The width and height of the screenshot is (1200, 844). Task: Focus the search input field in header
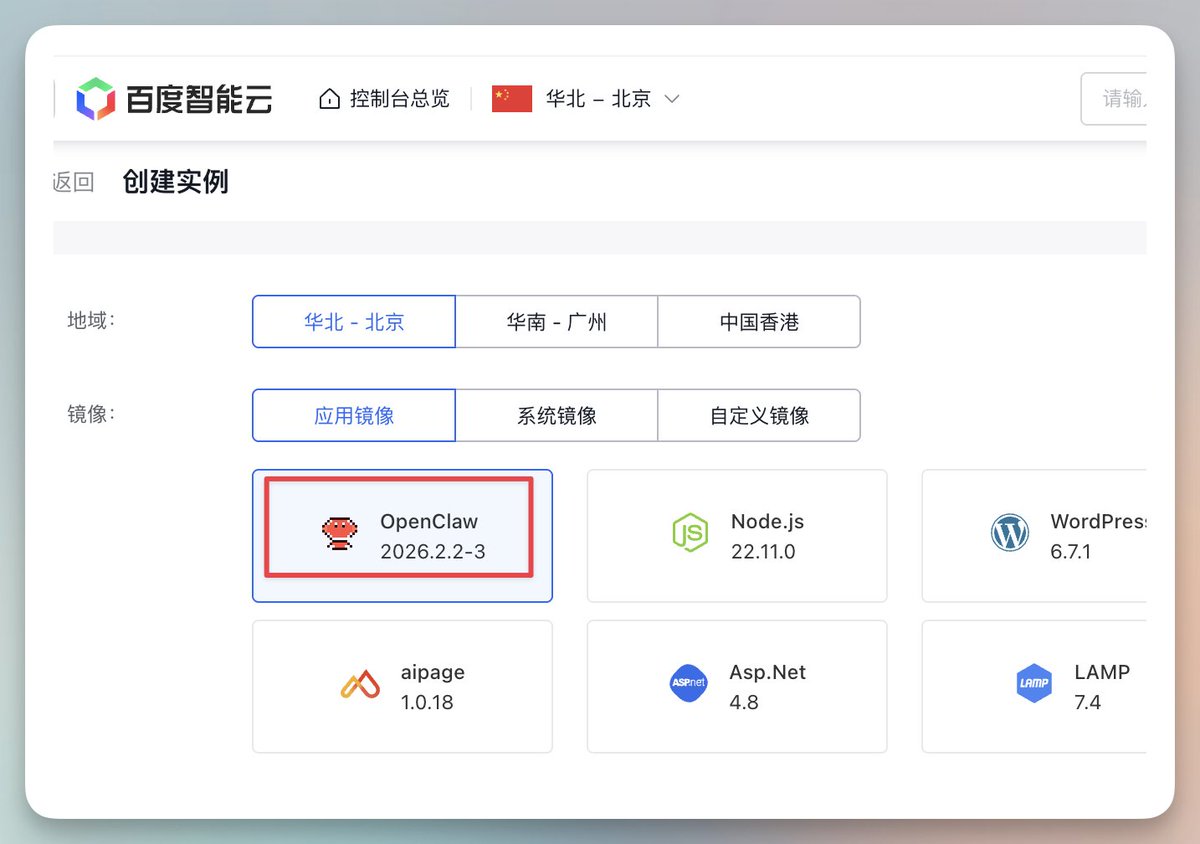pyautogui.click(x=1113, y=99)
